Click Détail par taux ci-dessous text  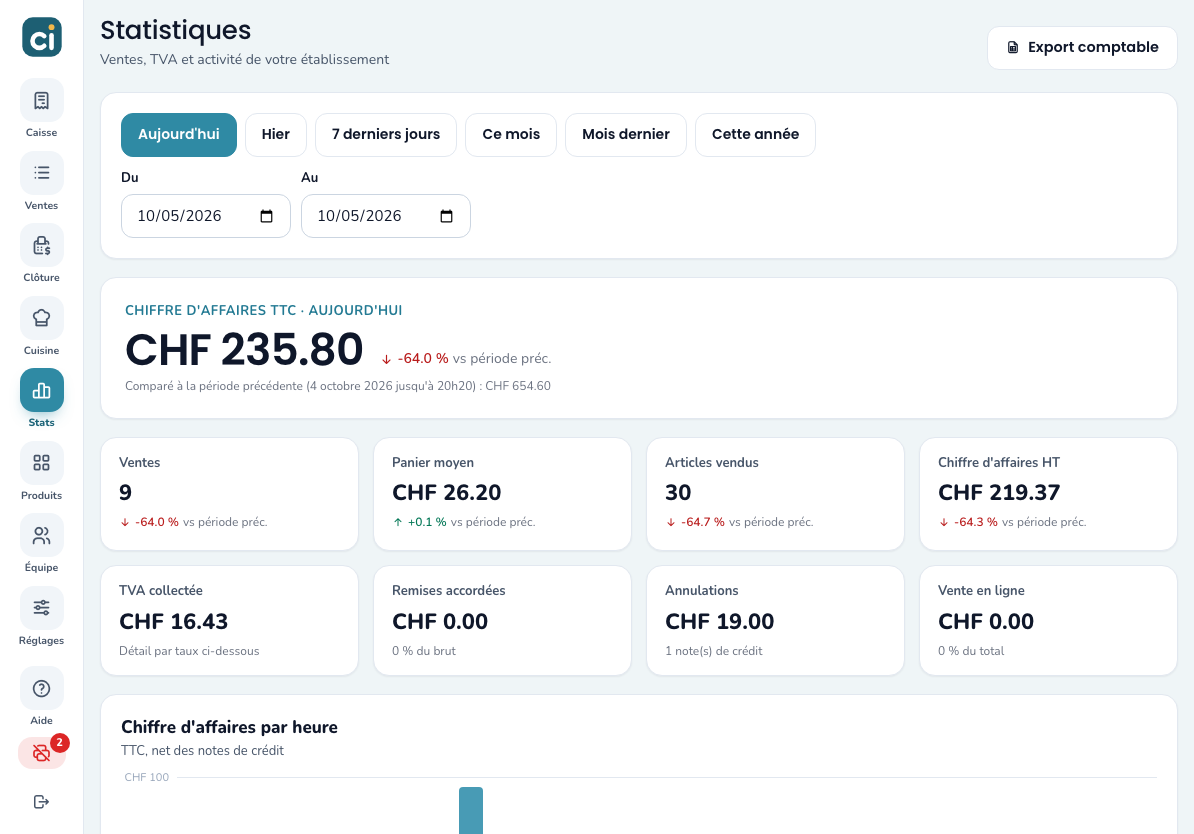coord(189,651)
